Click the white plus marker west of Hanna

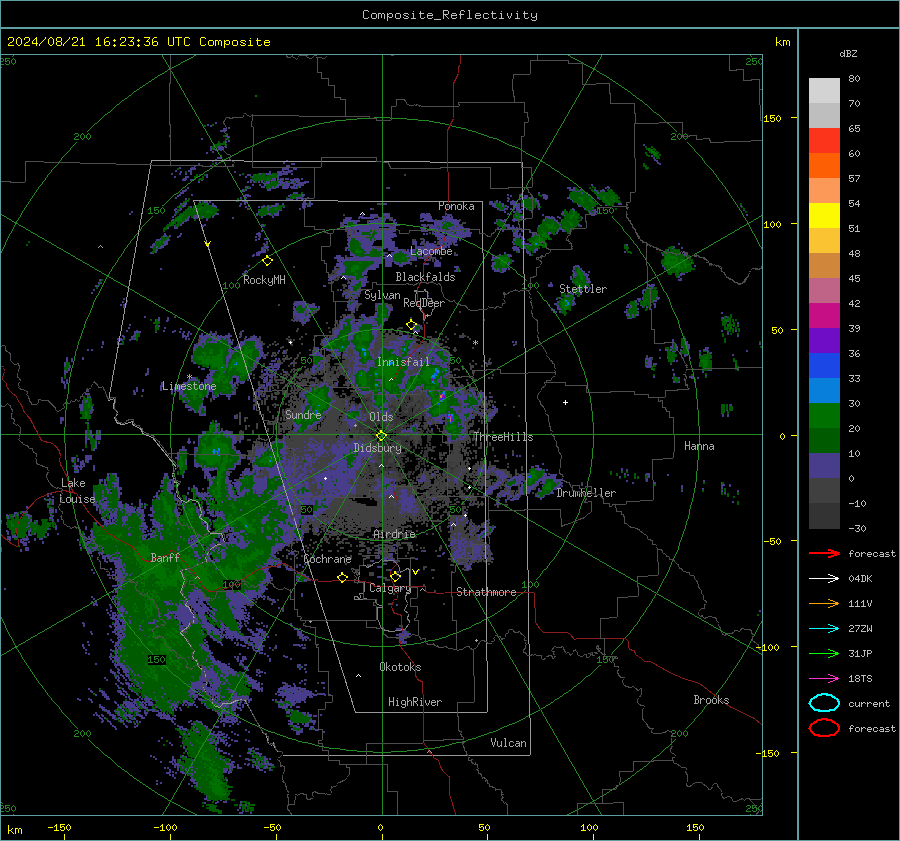pyautogui.click(x=565, y=402)
